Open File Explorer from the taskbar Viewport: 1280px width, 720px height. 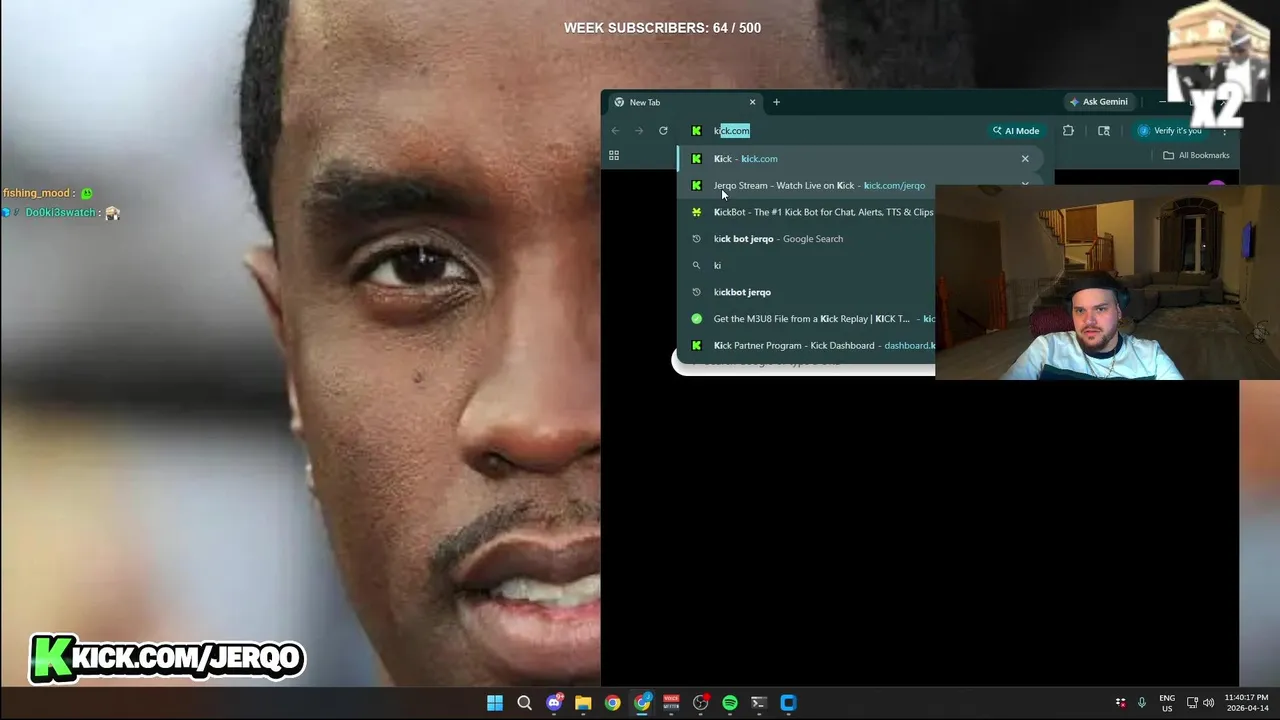[583, 703]
